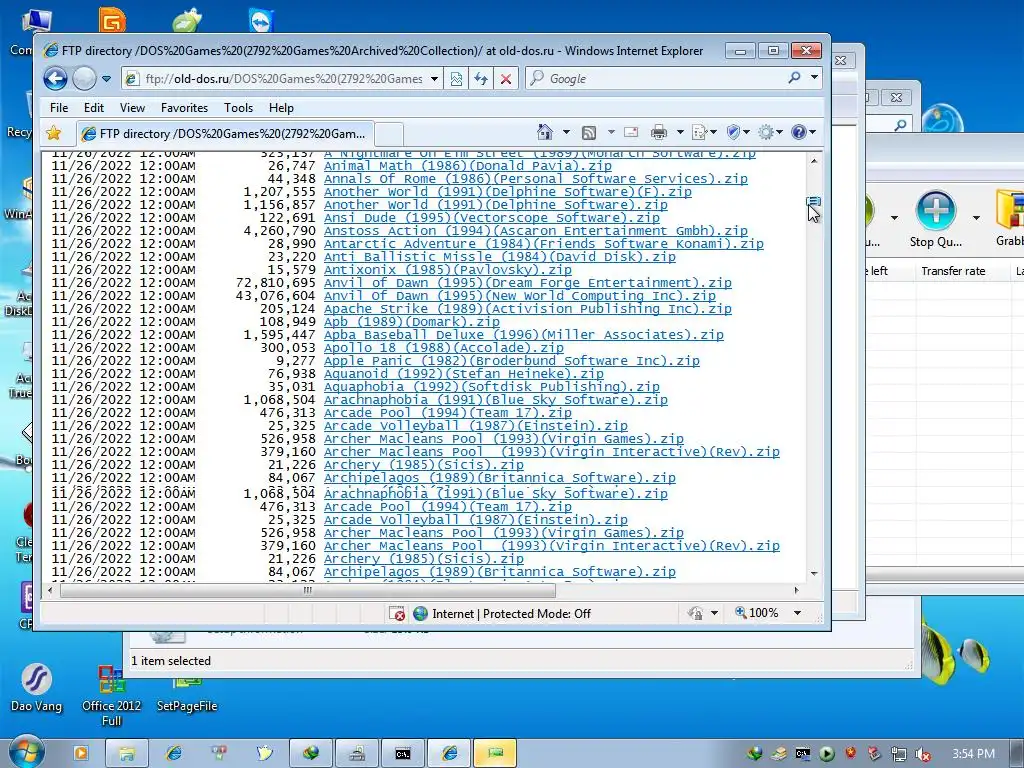1024x768 pixels.
Task: Open a new blank tab
Action: click(389, 134)
